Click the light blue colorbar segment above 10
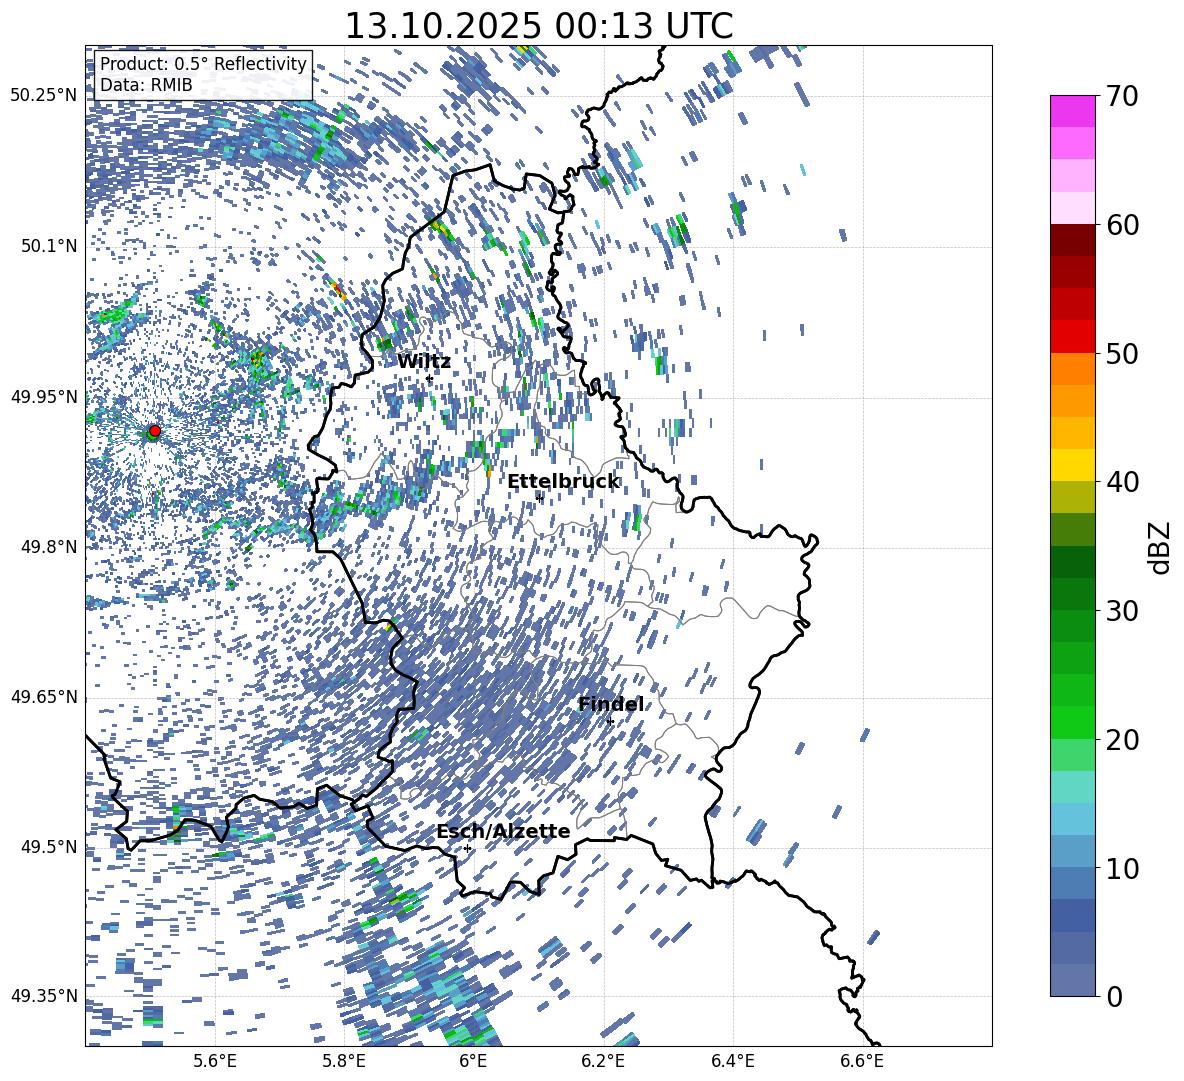This screenshot has width=1184, height=1081. pos(1072,819)
